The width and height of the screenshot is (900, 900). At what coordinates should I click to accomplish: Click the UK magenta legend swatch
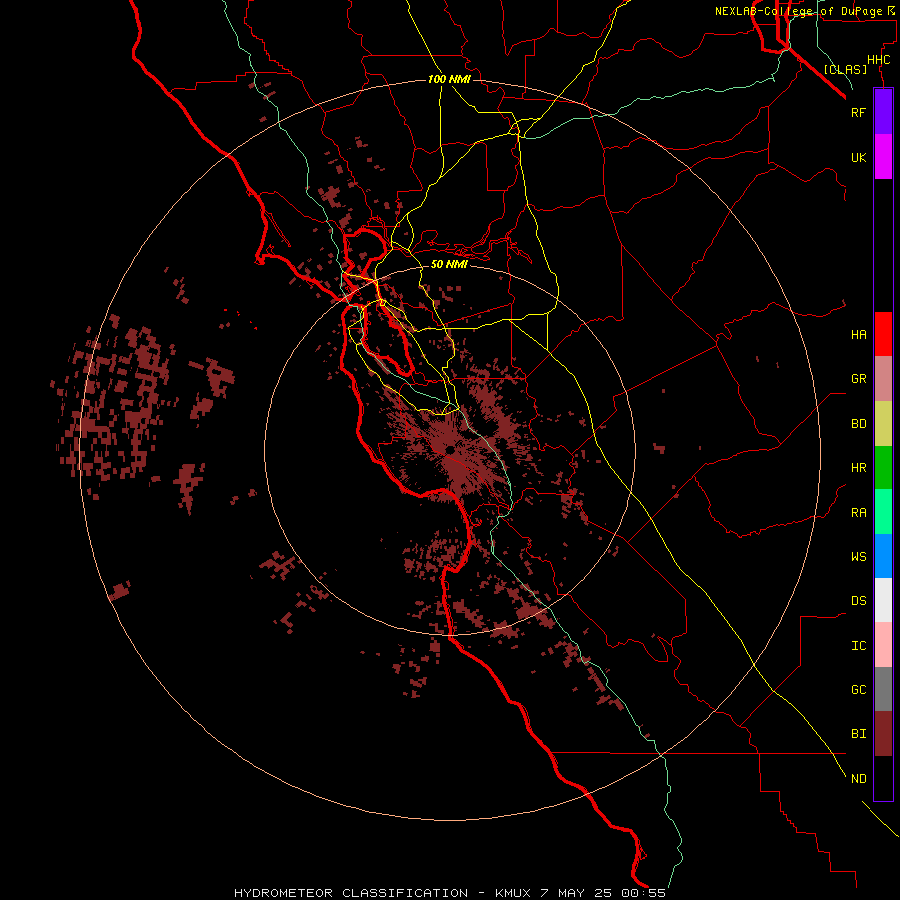coord(883,157)
